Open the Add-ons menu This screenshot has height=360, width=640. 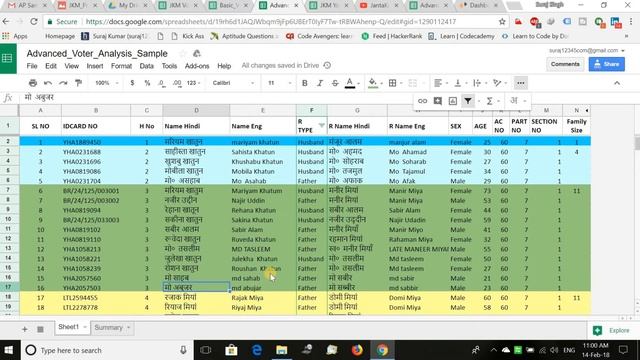pyautogui.click(x=197, y=66)
